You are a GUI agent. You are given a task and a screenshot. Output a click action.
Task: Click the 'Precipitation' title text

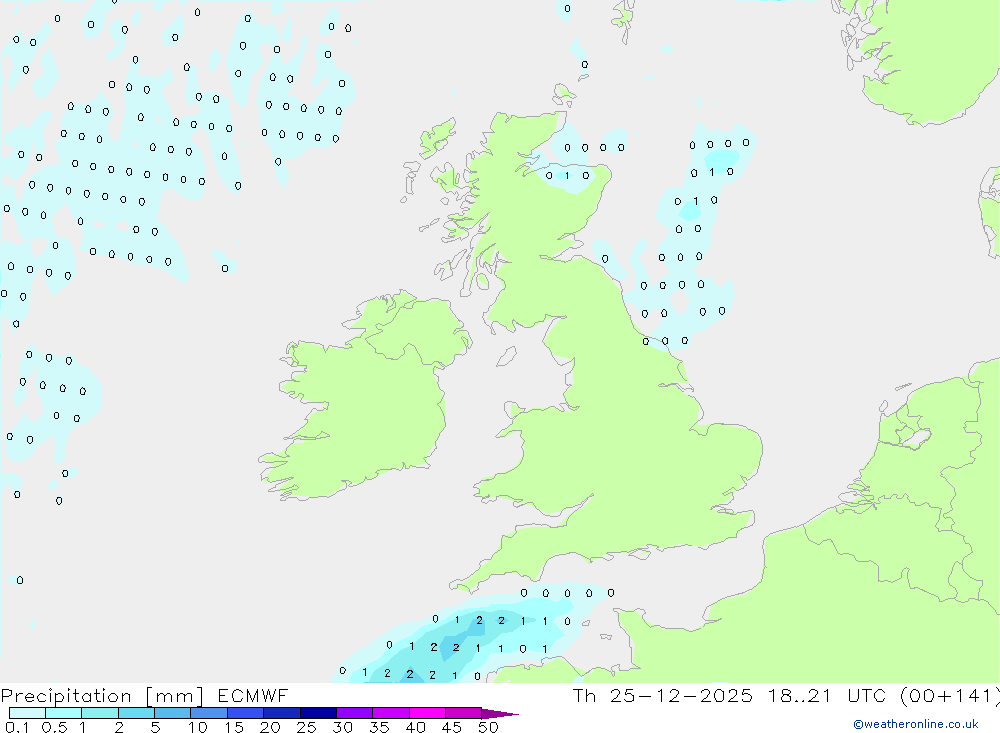click(66, 695)
